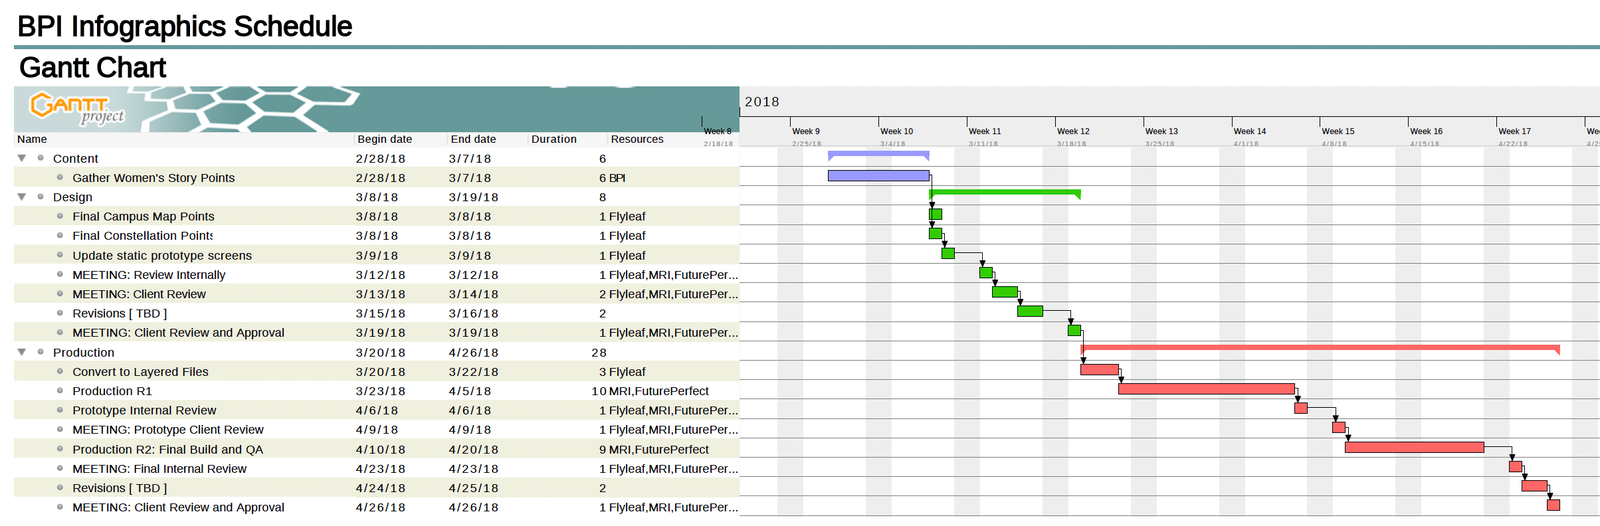
Task: Select the Duration column header
Action: (x=554, y=139)
